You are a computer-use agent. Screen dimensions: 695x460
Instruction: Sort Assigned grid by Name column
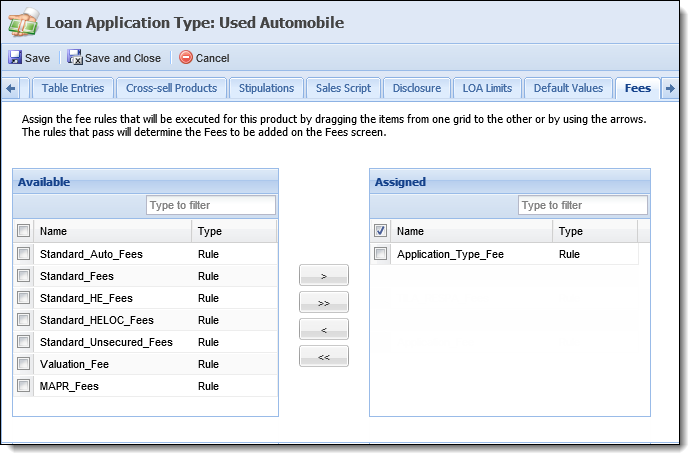(472, 231)
